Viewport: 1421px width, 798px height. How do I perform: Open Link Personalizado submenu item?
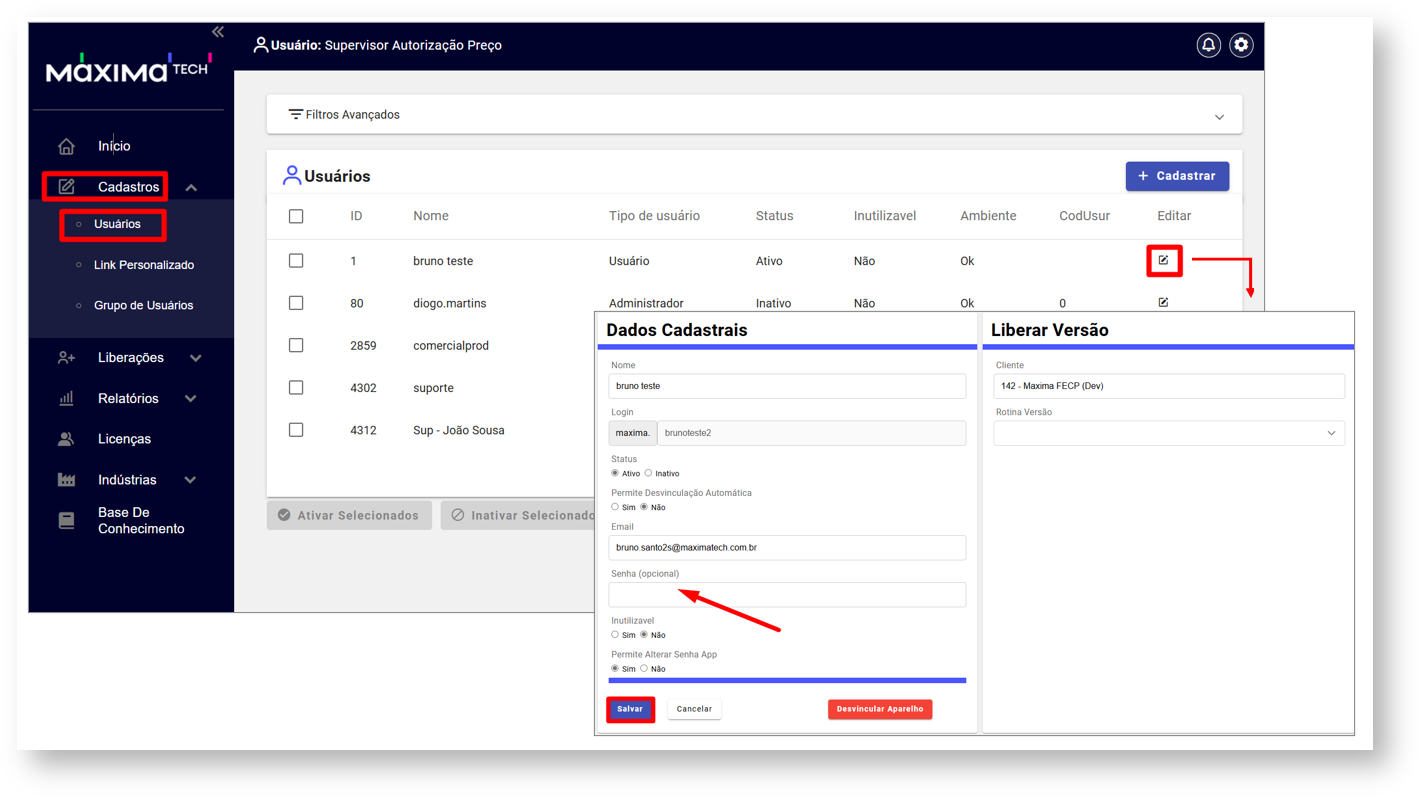pyautogui.click(x=143, y=265)
